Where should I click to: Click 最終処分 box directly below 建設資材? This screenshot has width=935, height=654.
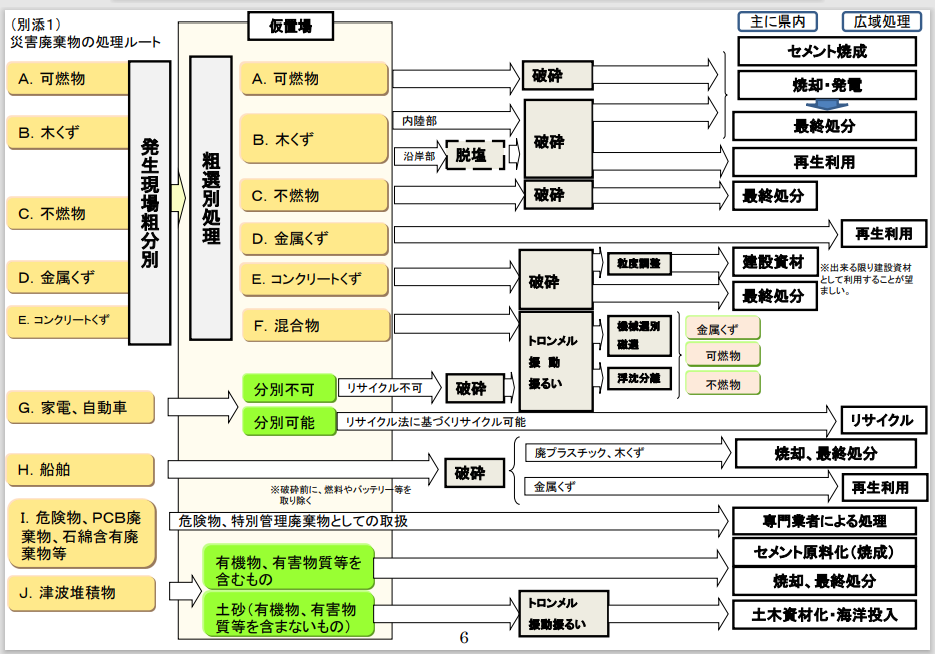click(775, 296)
